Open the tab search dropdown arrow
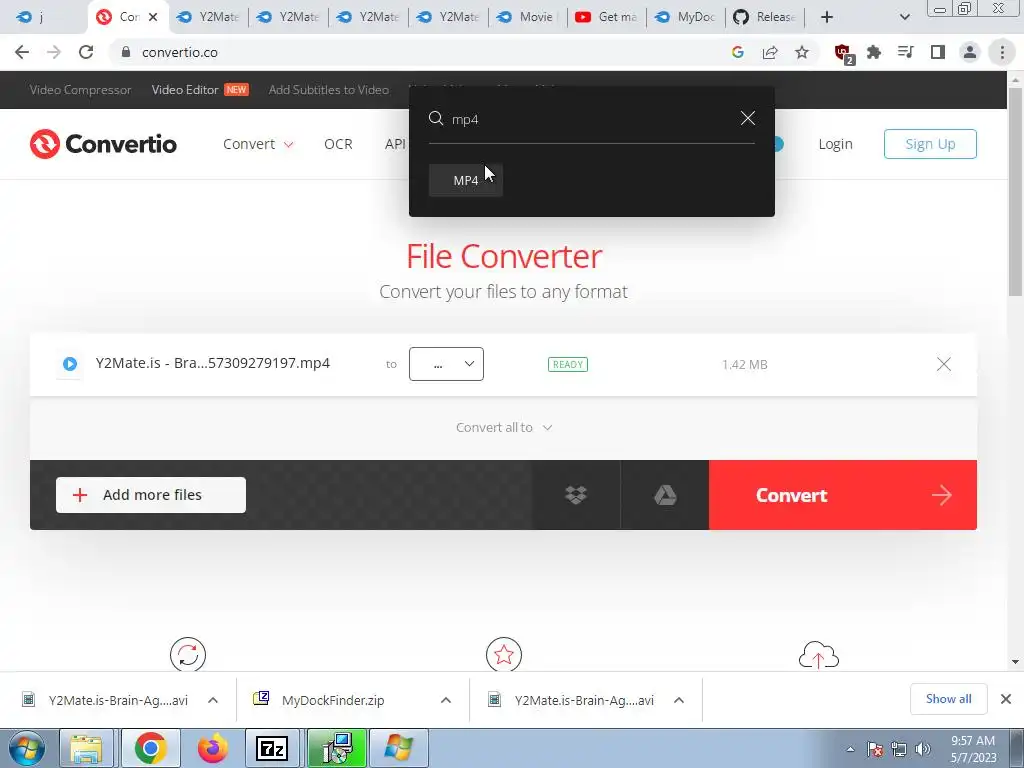 [x=904, y=17]
